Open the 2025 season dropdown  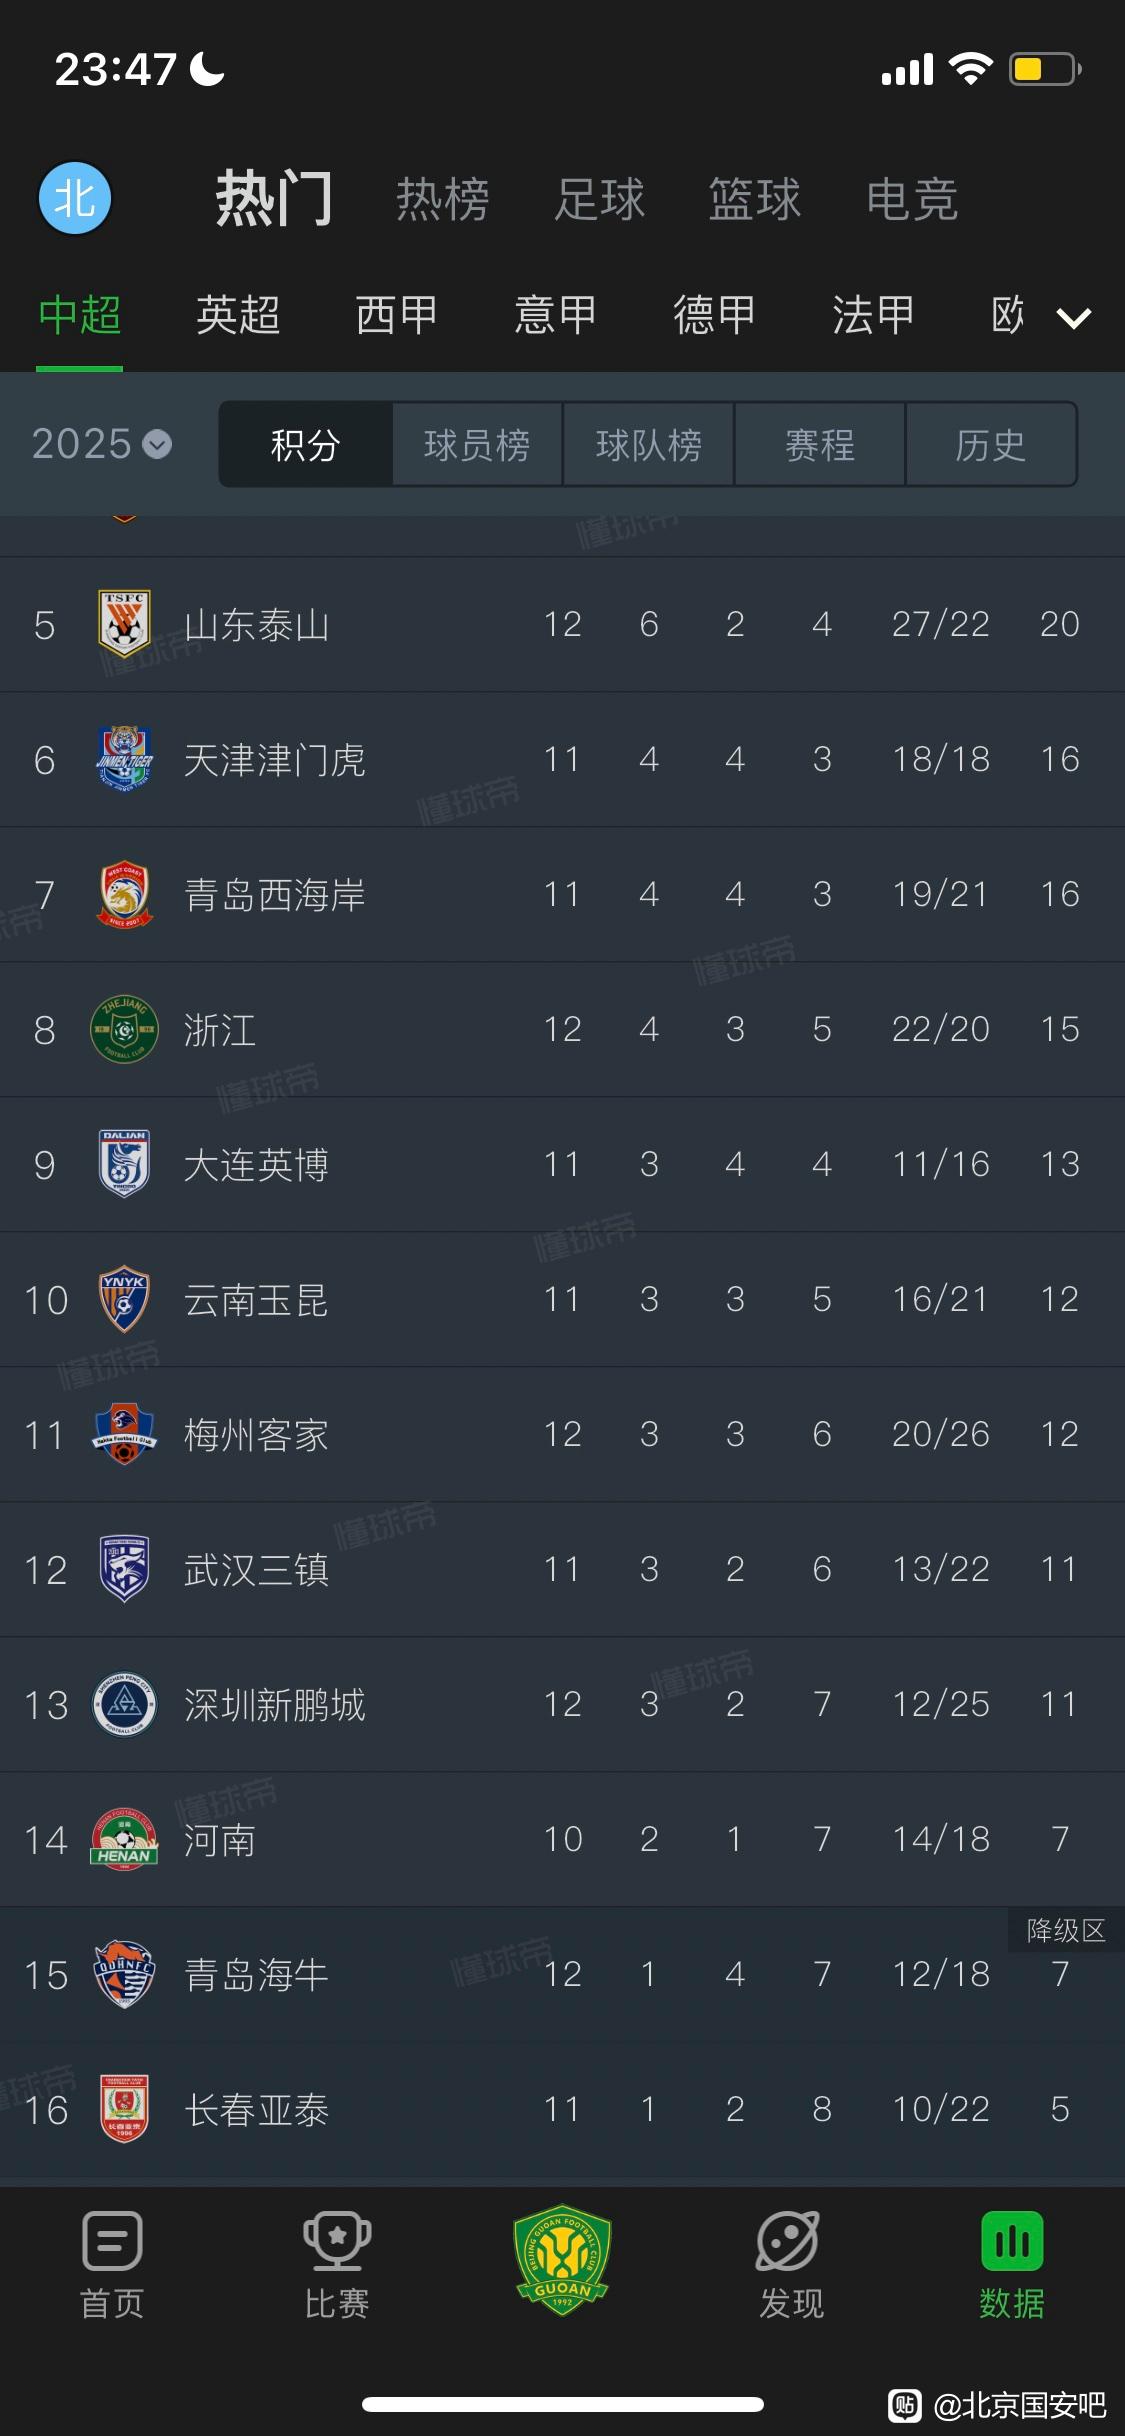tap(101, 444)
